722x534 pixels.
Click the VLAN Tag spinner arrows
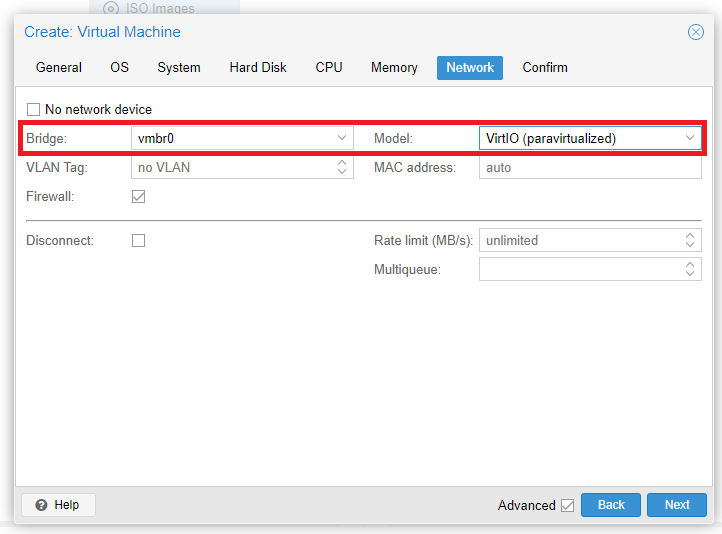(x=342, y=167)
